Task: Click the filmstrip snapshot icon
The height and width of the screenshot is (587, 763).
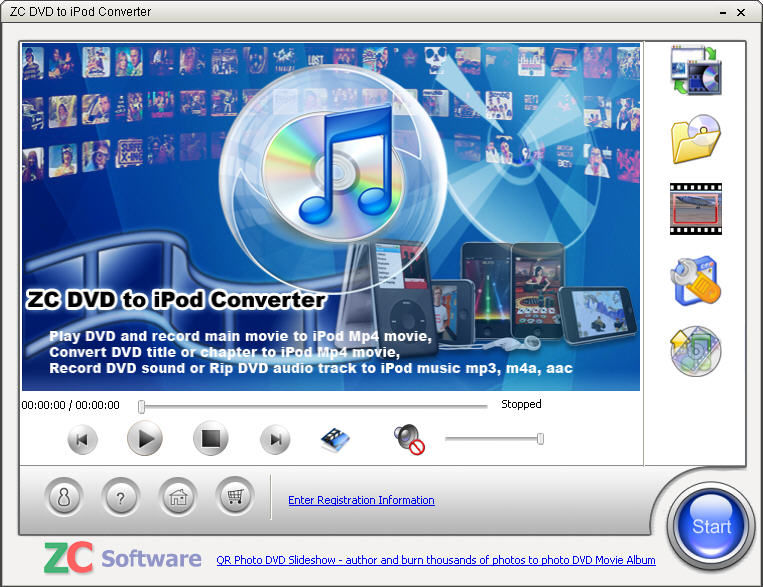Action: click(x=335, y=440)
